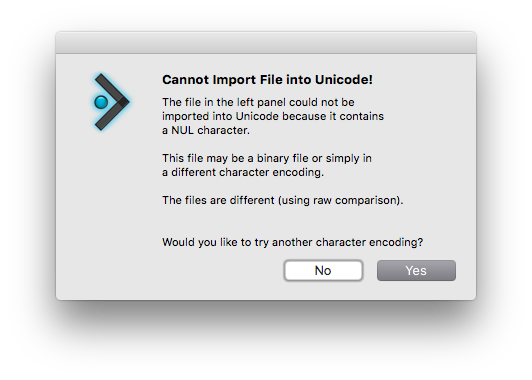This screenshot has width=532, height=380.
Task: Click the line 'imported into Unicode because it contains'
Action: click(x=273, y=116)
